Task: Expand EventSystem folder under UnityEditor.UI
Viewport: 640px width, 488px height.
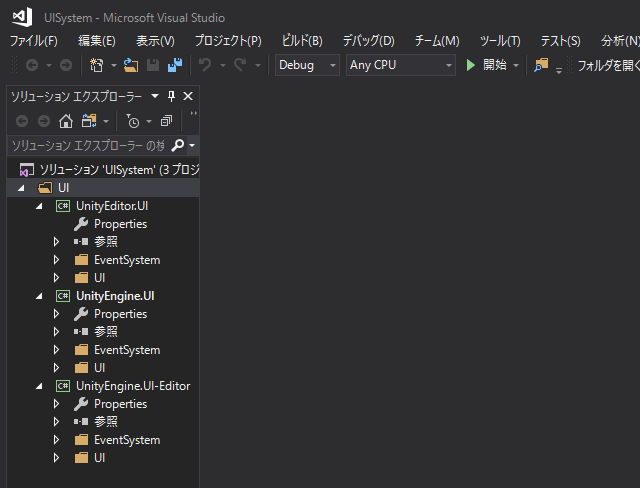Action: [56, 260]
